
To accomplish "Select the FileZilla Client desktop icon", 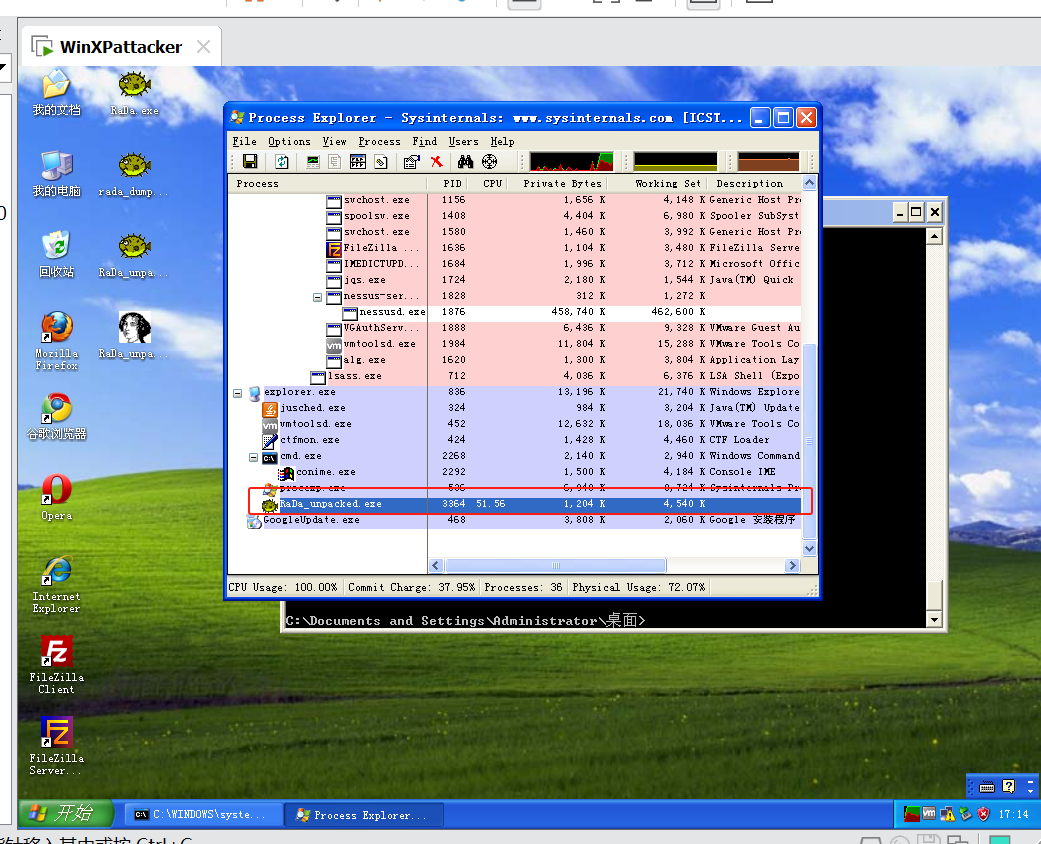I will tap(56, 665).
